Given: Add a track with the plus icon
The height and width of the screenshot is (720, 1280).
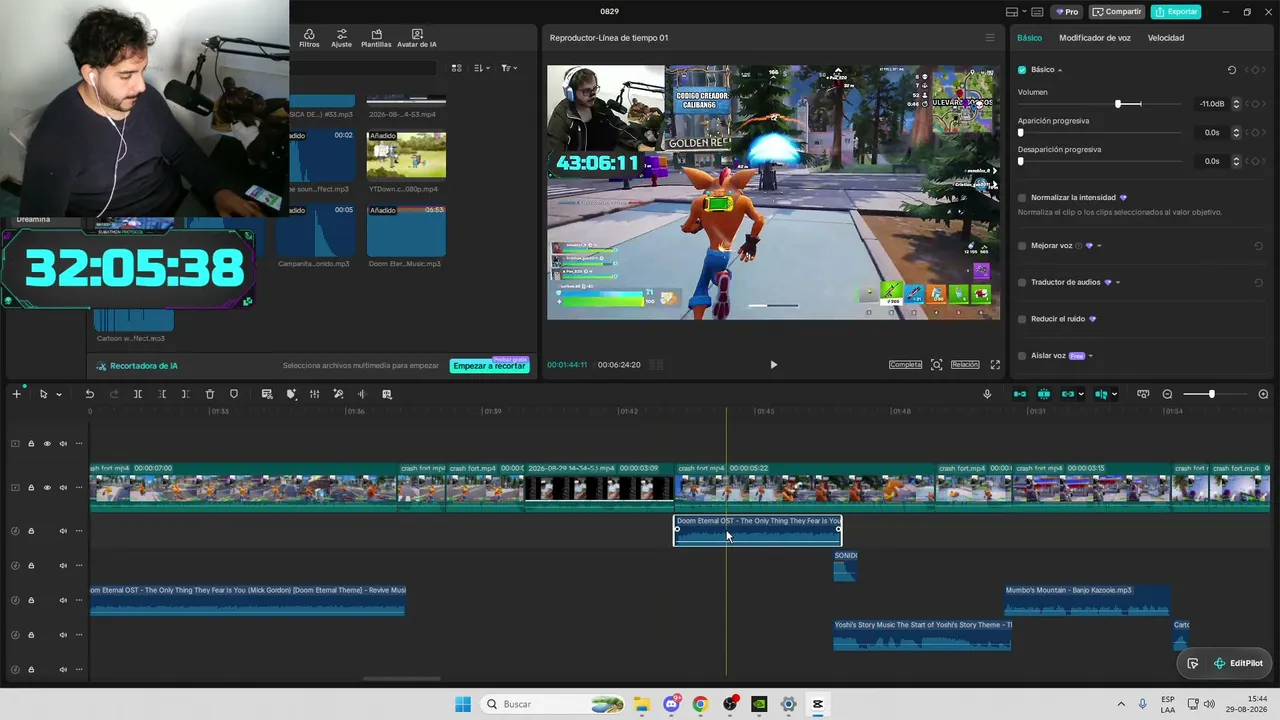Looking at the screenshot, I should [x=16, y=394].
